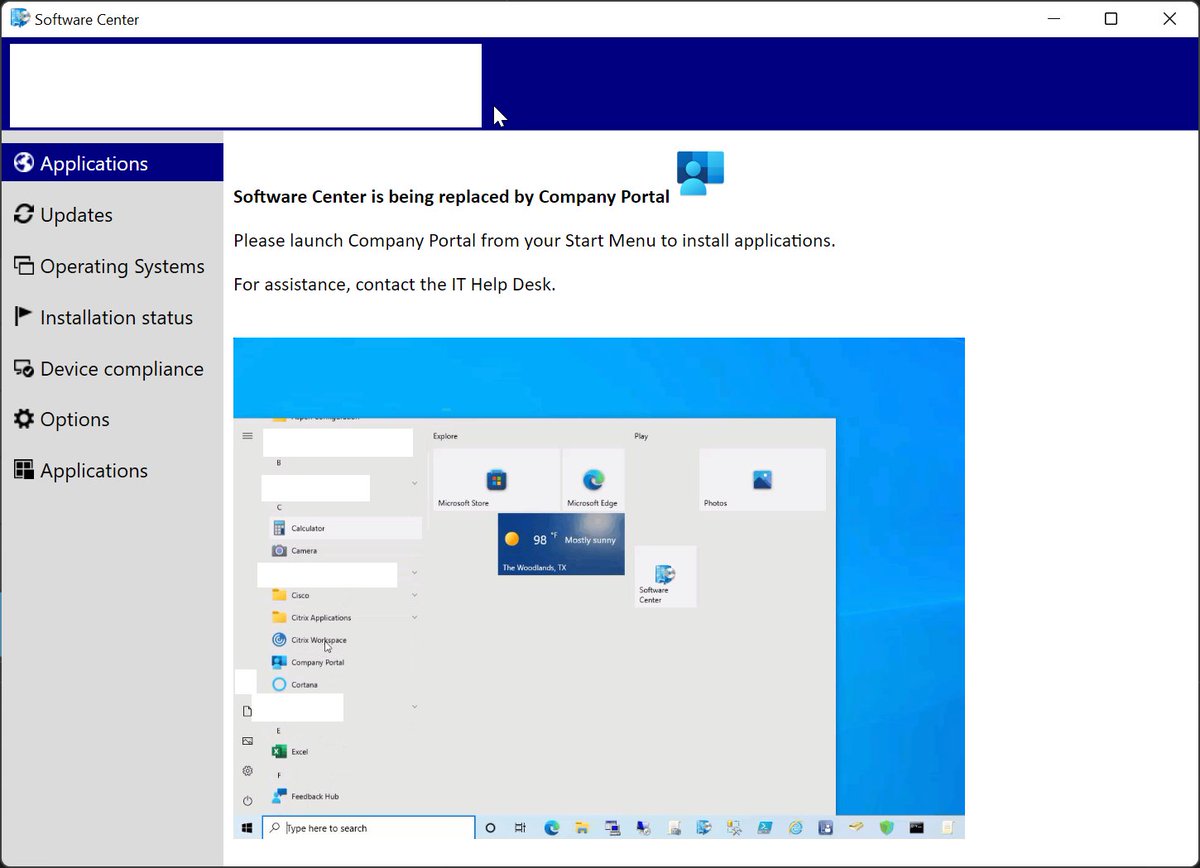The image size is (1200, 868).
Task: Click the Power icon in pictured Start rail
Action: pos(247,801)
